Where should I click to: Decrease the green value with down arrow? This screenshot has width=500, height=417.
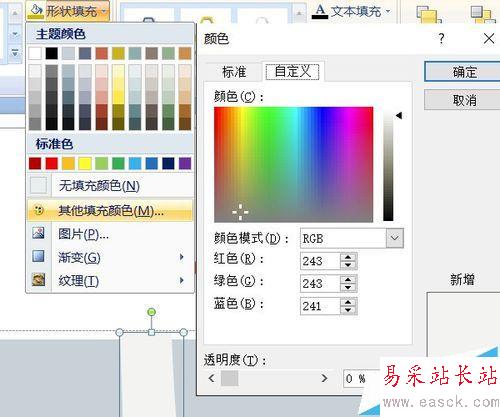348,287
